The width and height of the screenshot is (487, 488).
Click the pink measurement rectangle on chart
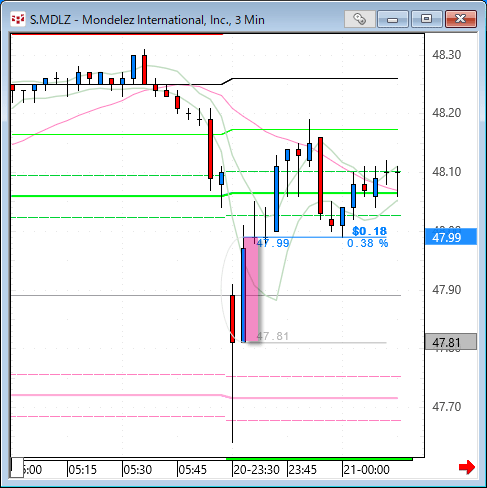tap(252, 289)
